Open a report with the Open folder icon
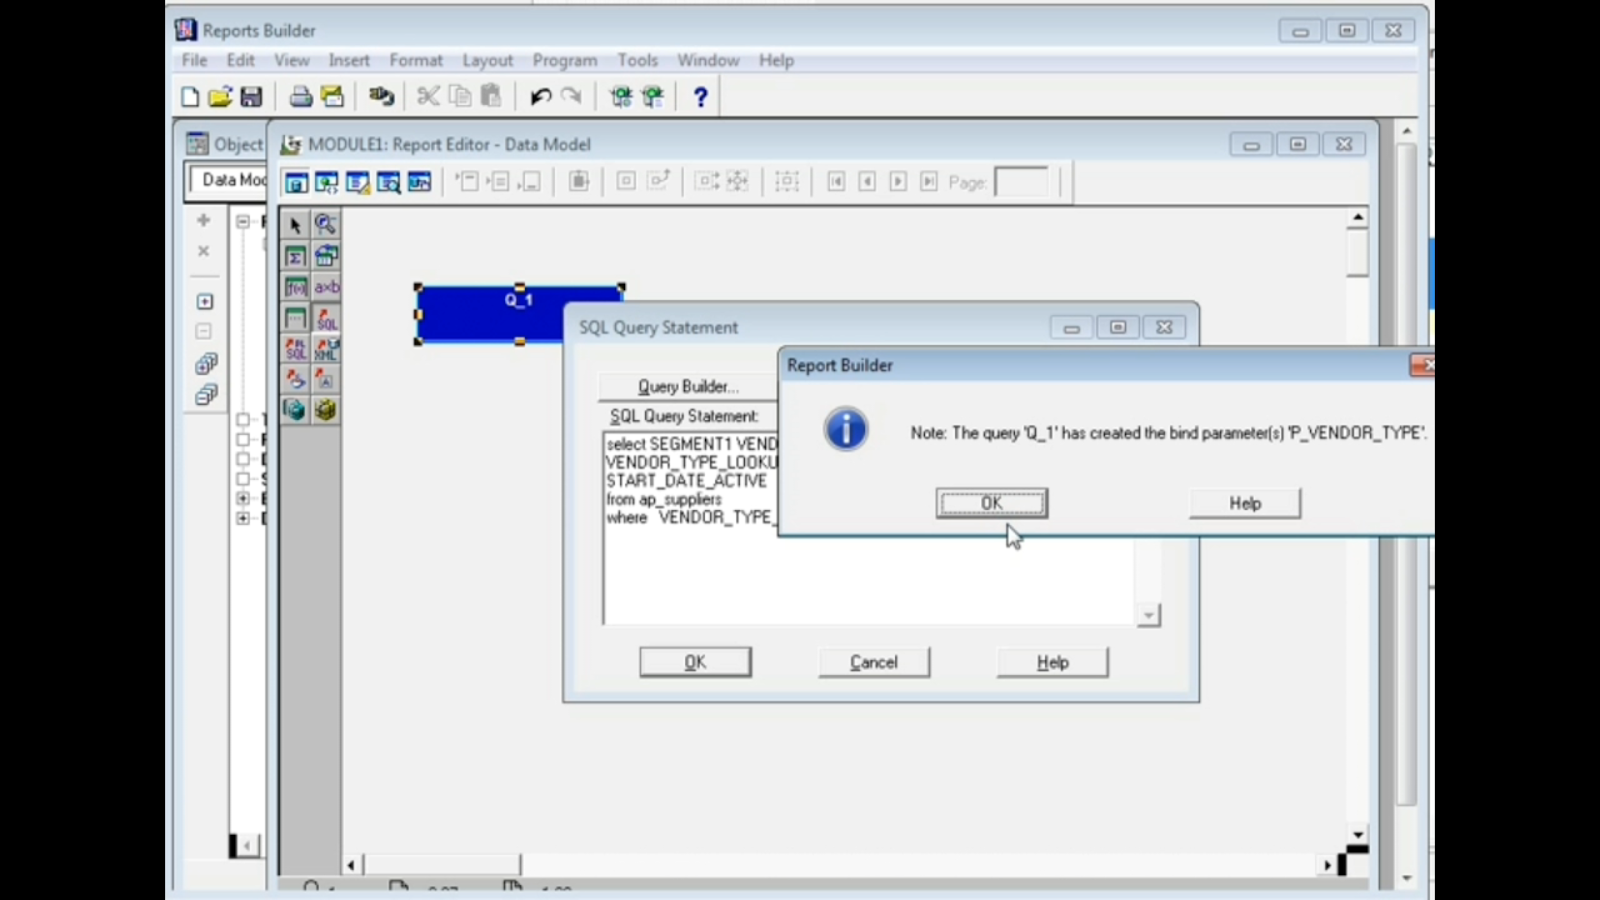Screen dimensions: 1600x900 click(x=222, y=96)
